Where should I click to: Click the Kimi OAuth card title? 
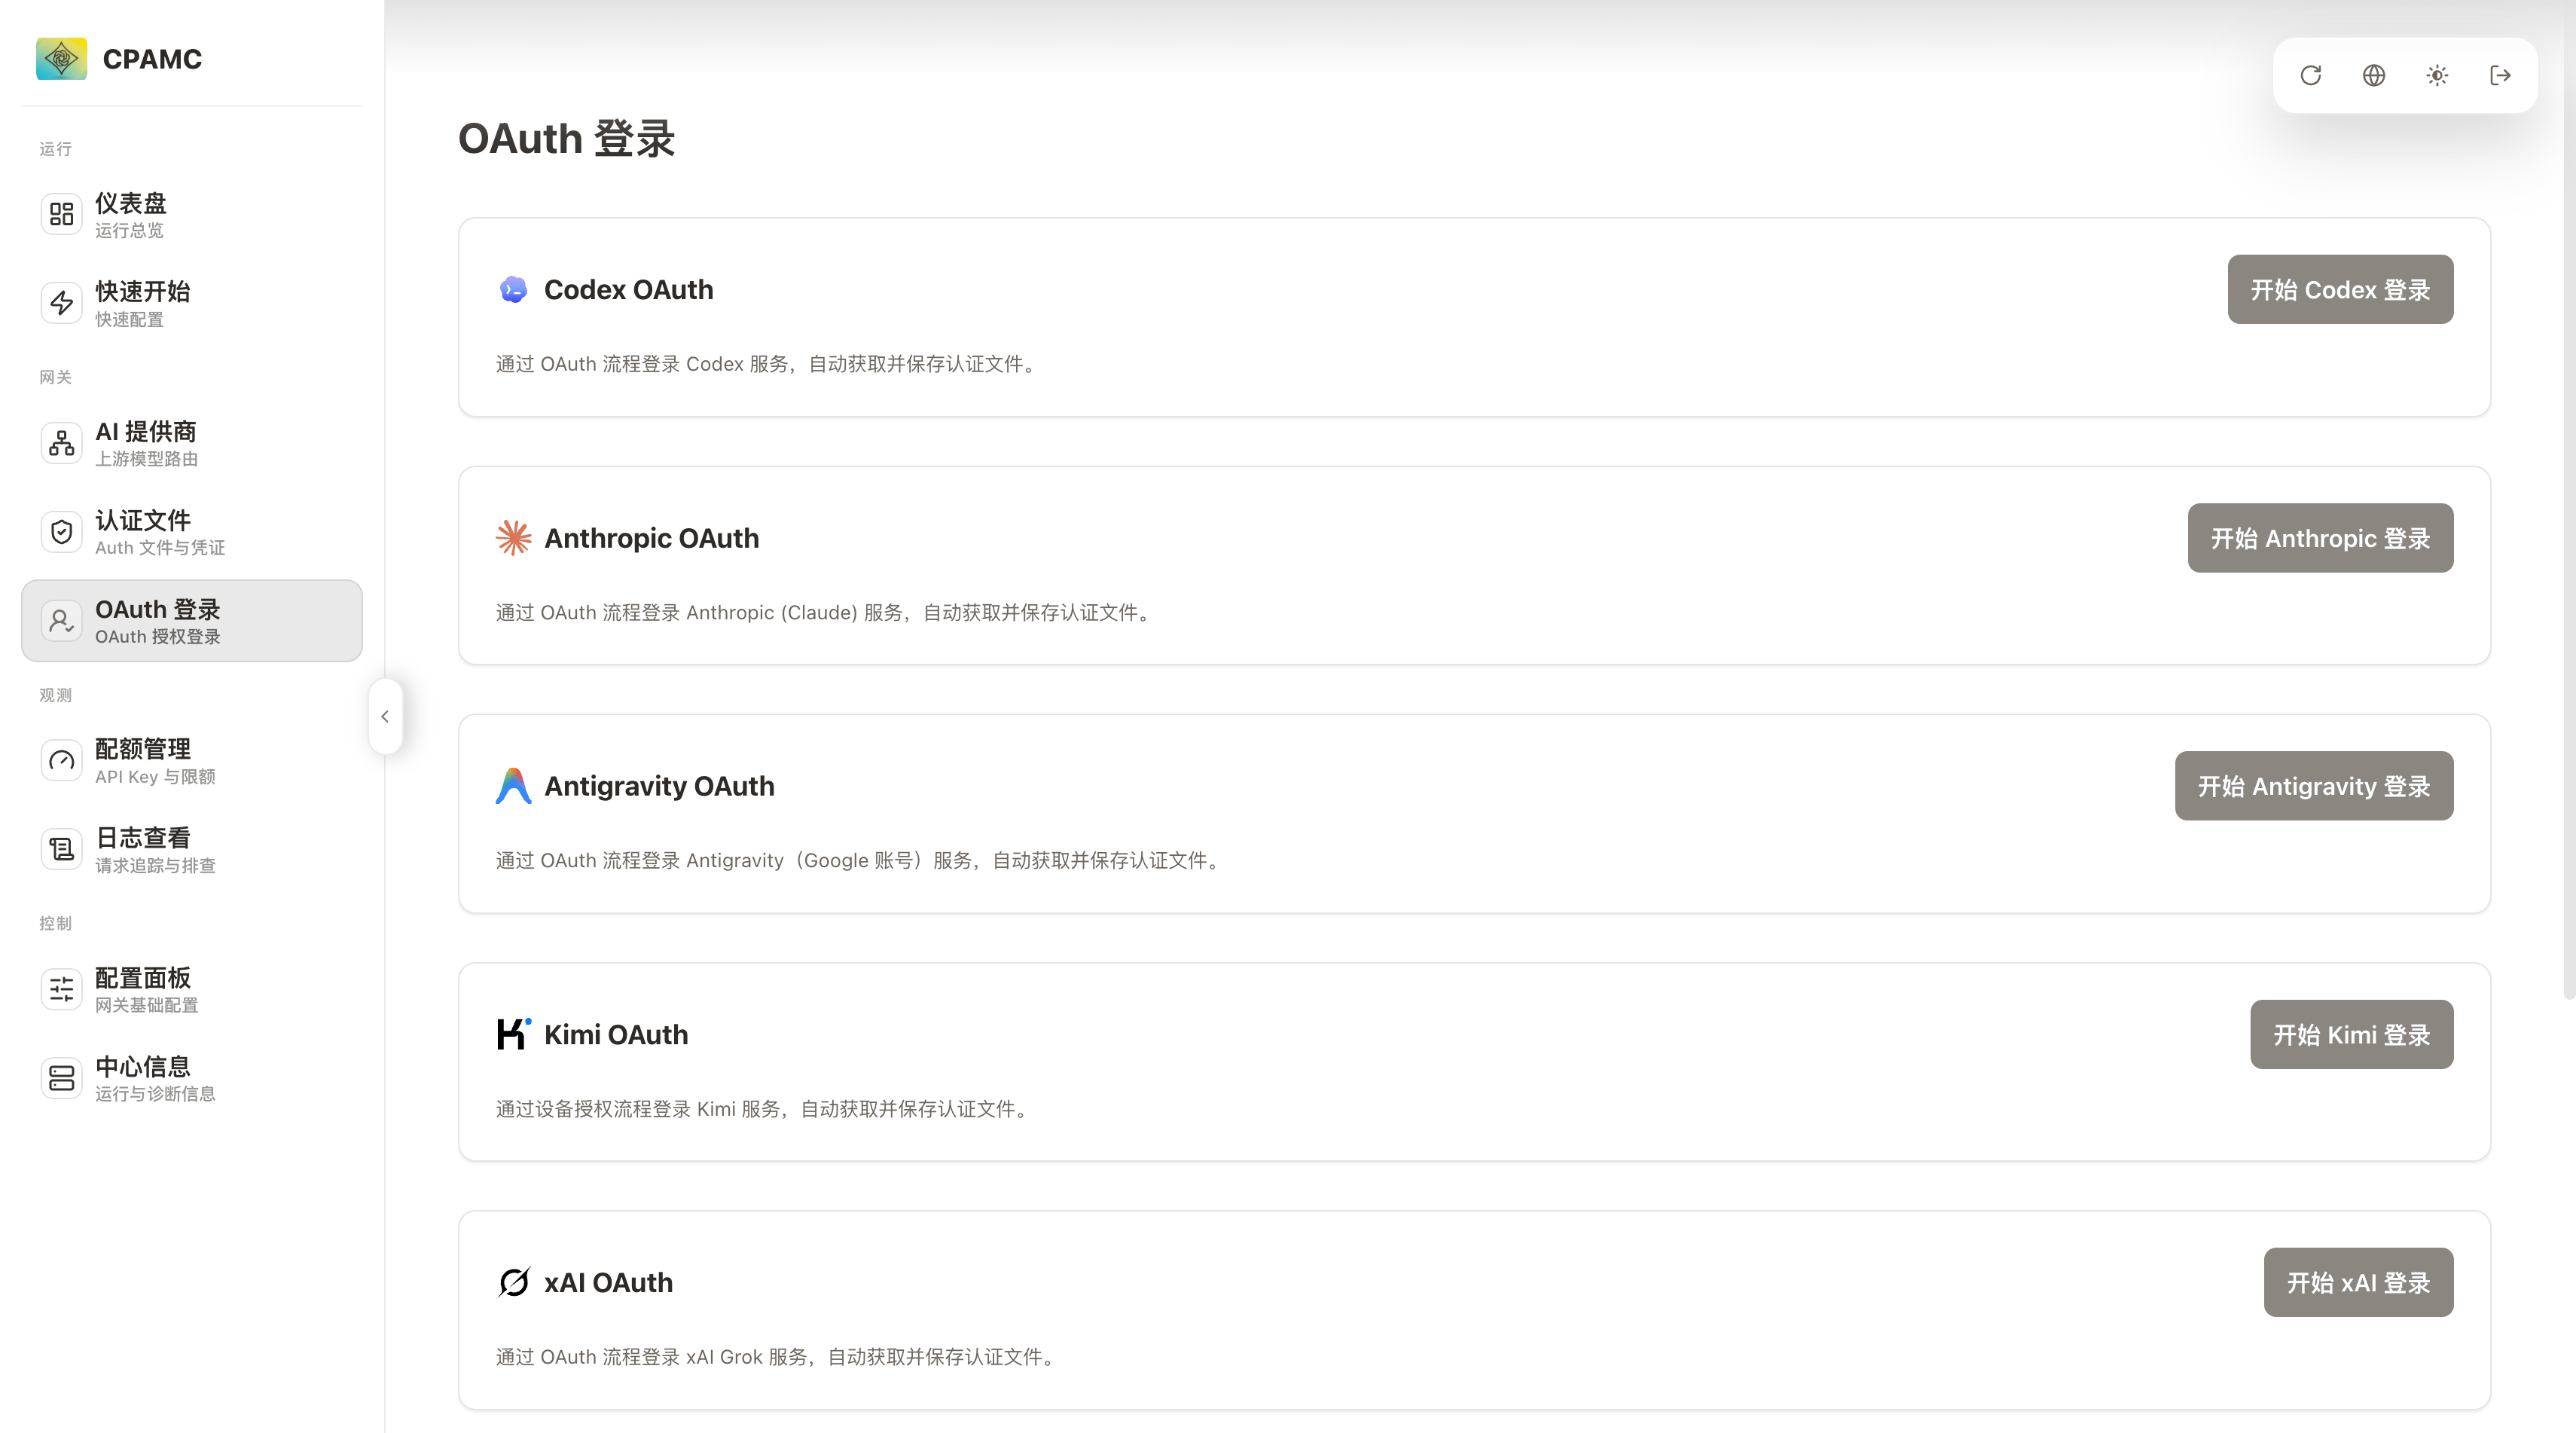tap(616, 1034)
